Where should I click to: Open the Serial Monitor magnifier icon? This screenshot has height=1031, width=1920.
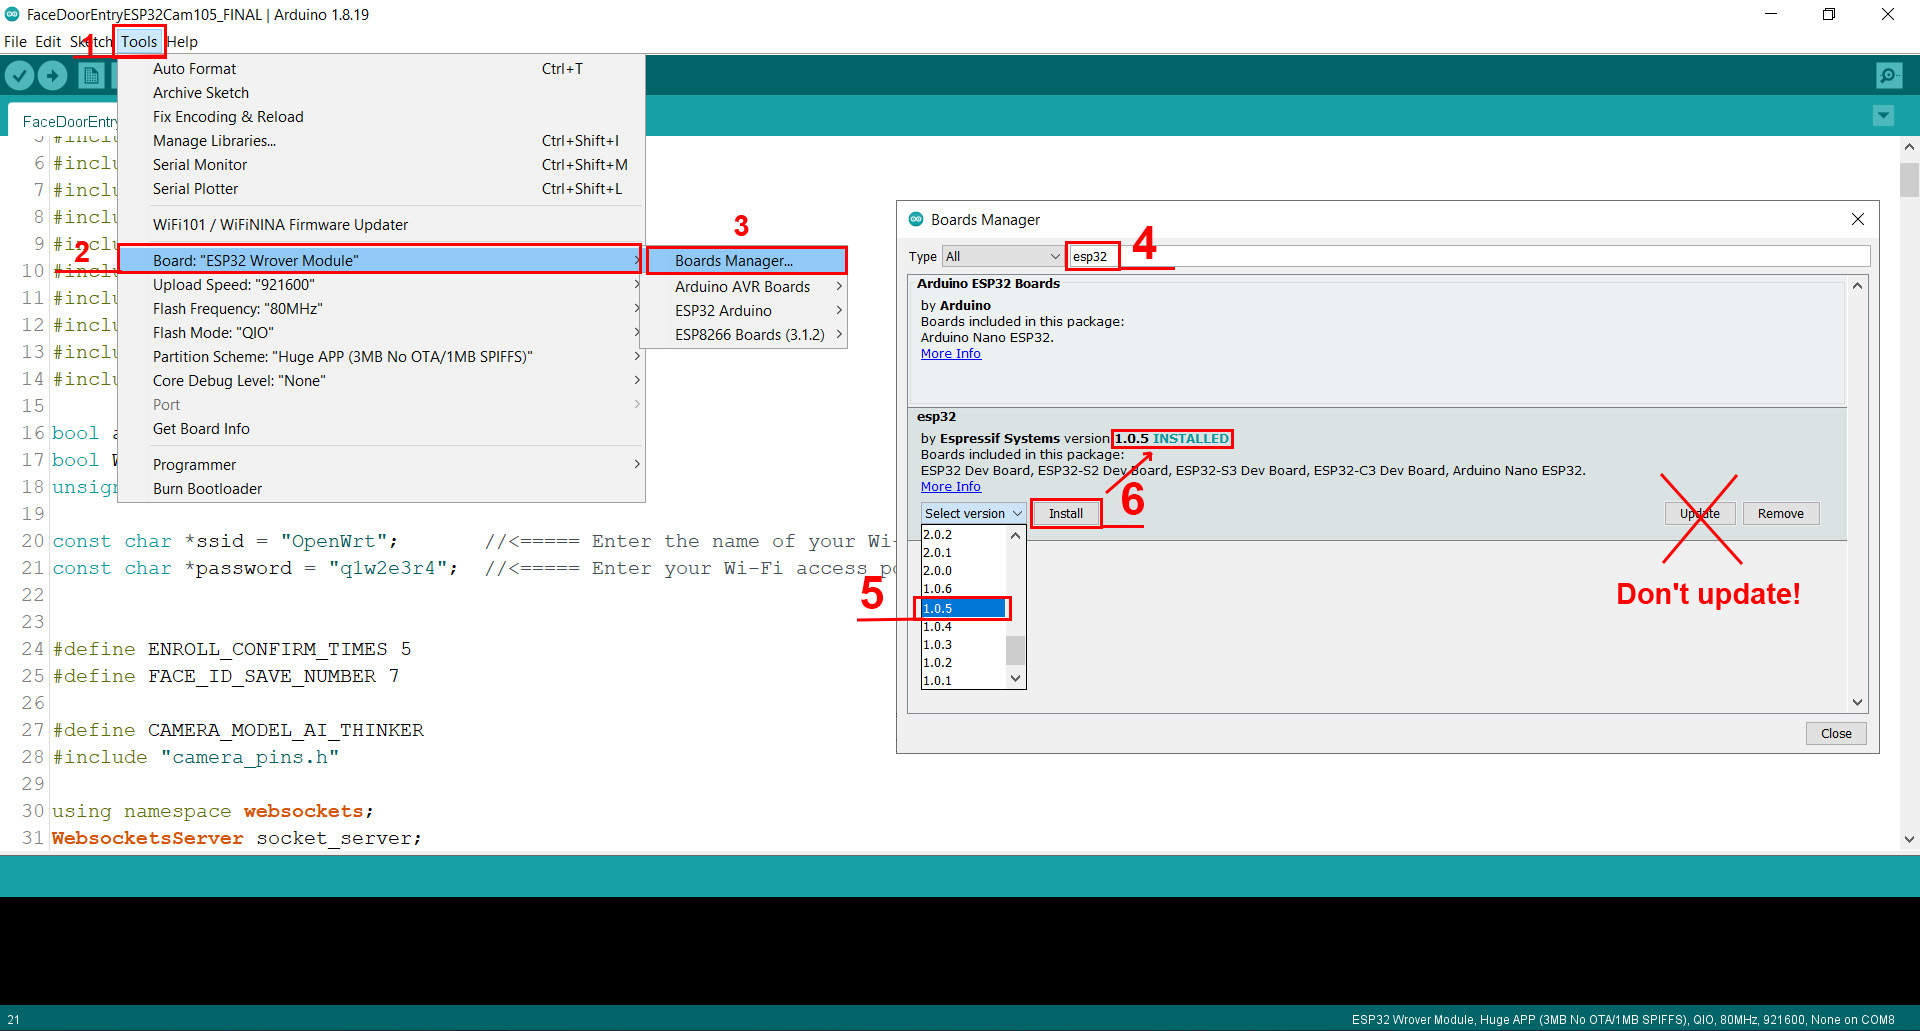coord(1889,75)
